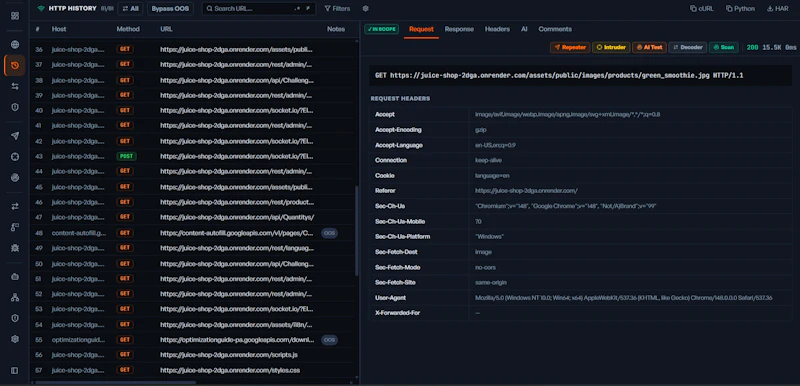Export the request as Python

pyautogui.click(x=740, y=9)
